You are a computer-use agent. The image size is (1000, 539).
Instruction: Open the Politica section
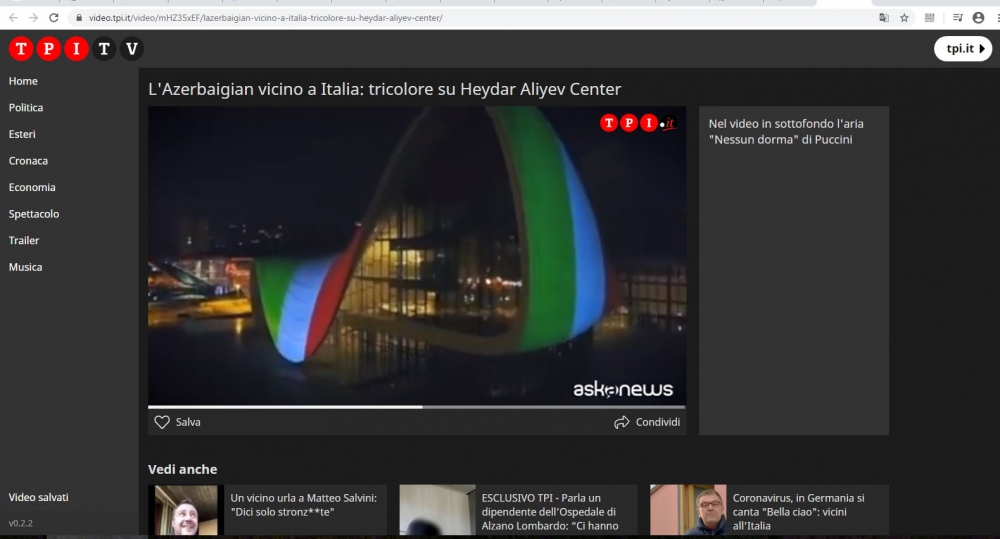tap(26, 108)
